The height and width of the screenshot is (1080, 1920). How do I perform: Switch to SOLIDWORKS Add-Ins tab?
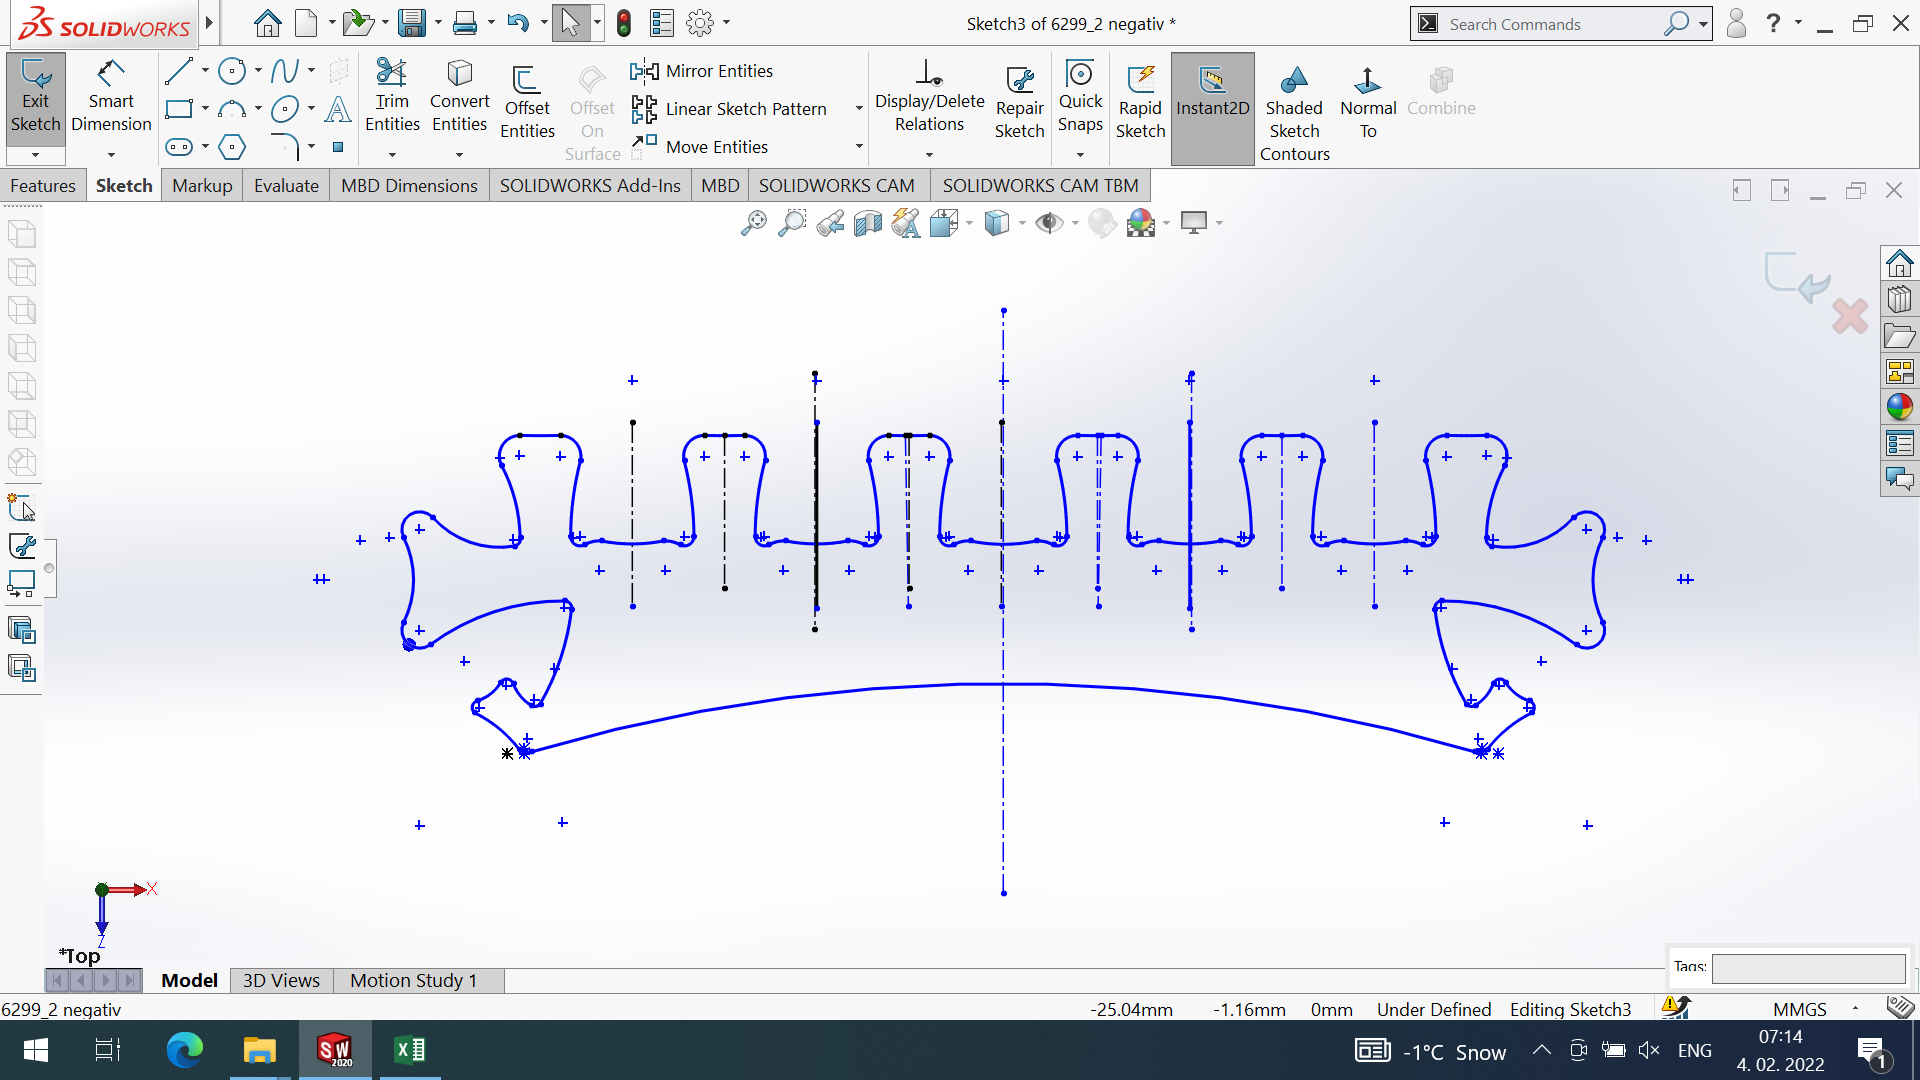[590, 186]
